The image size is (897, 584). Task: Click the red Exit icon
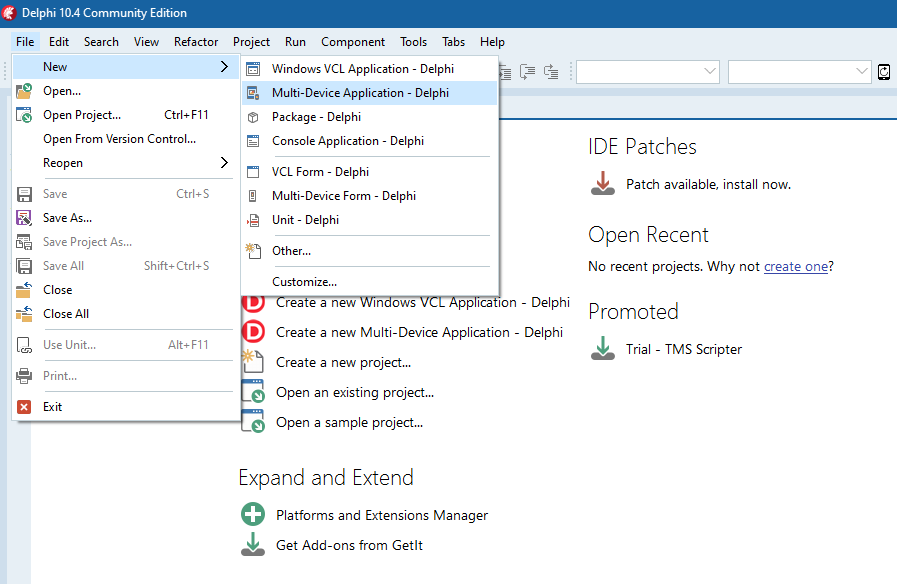(x=23, y=407)
